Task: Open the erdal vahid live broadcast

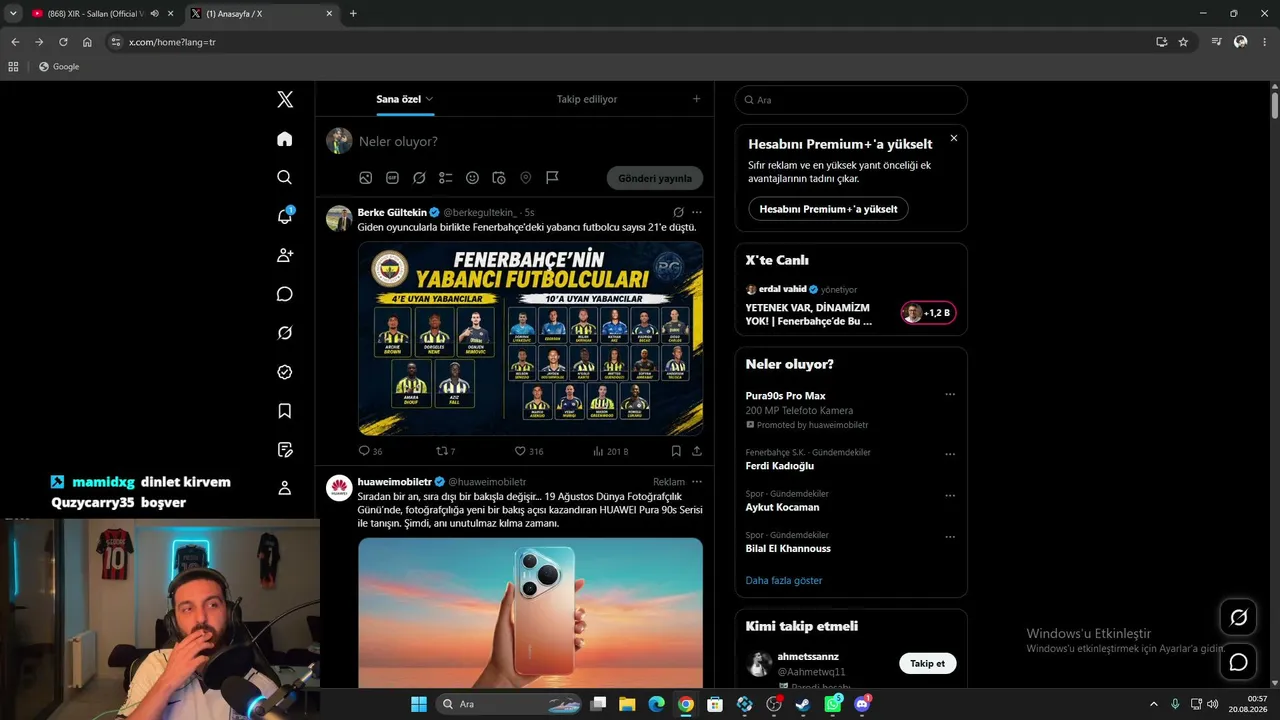Action: coord(851,308)
